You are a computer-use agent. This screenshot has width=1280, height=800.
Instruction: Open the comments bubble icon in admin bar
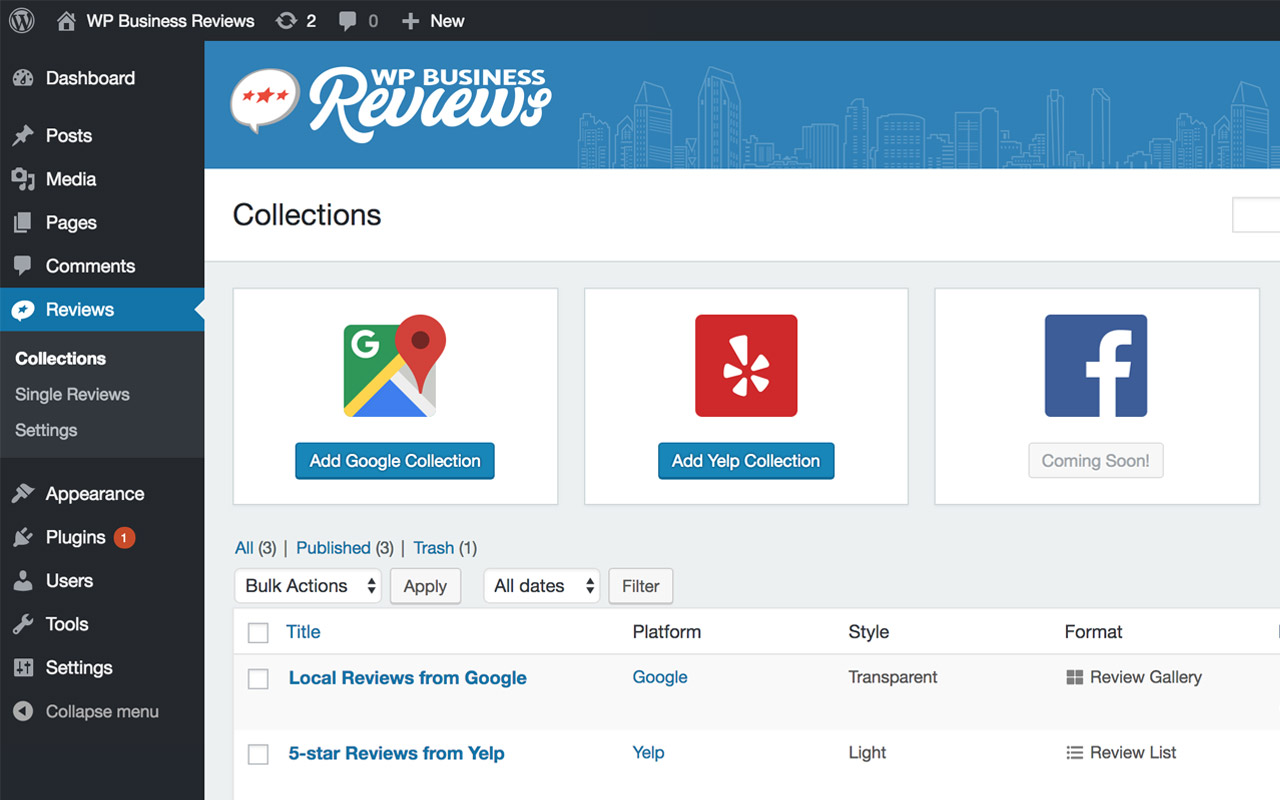347,20
